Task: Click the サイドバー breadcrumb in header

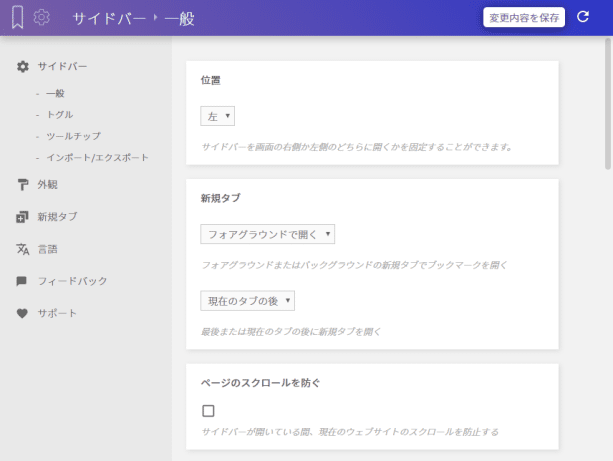Action: point(109,18)
